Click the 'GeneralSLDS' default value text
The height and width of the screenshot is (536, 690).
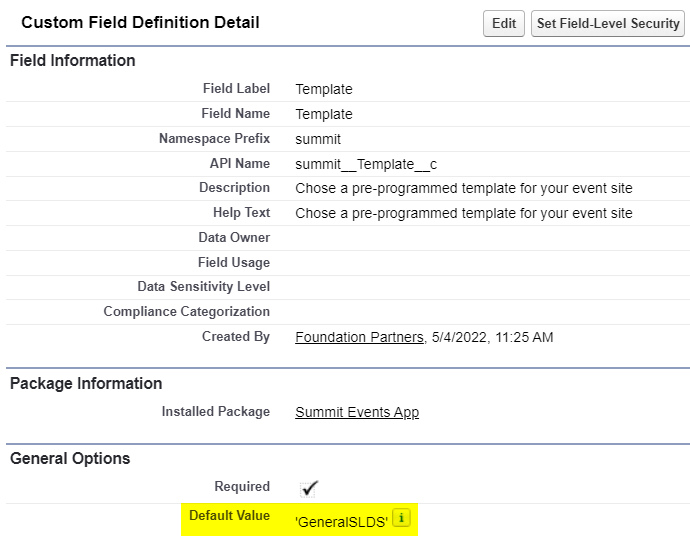click(x=341, y=522)
